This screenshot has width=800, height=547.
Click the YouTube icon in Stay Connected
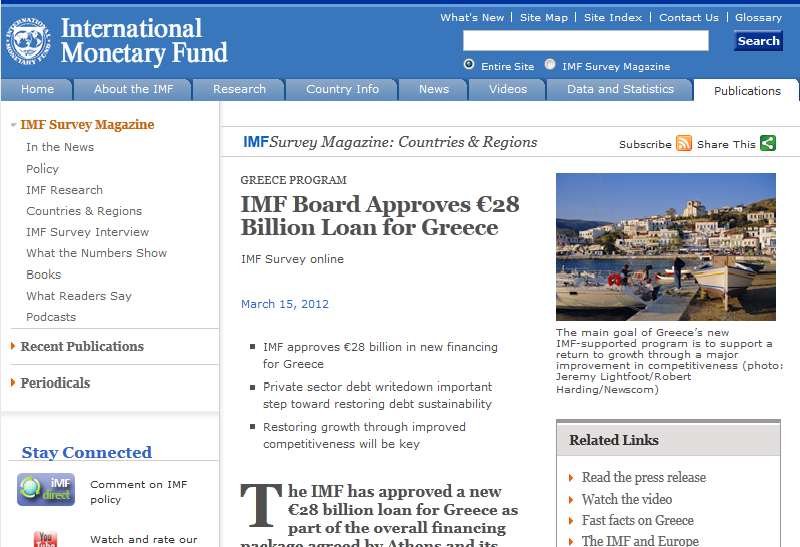46,538
